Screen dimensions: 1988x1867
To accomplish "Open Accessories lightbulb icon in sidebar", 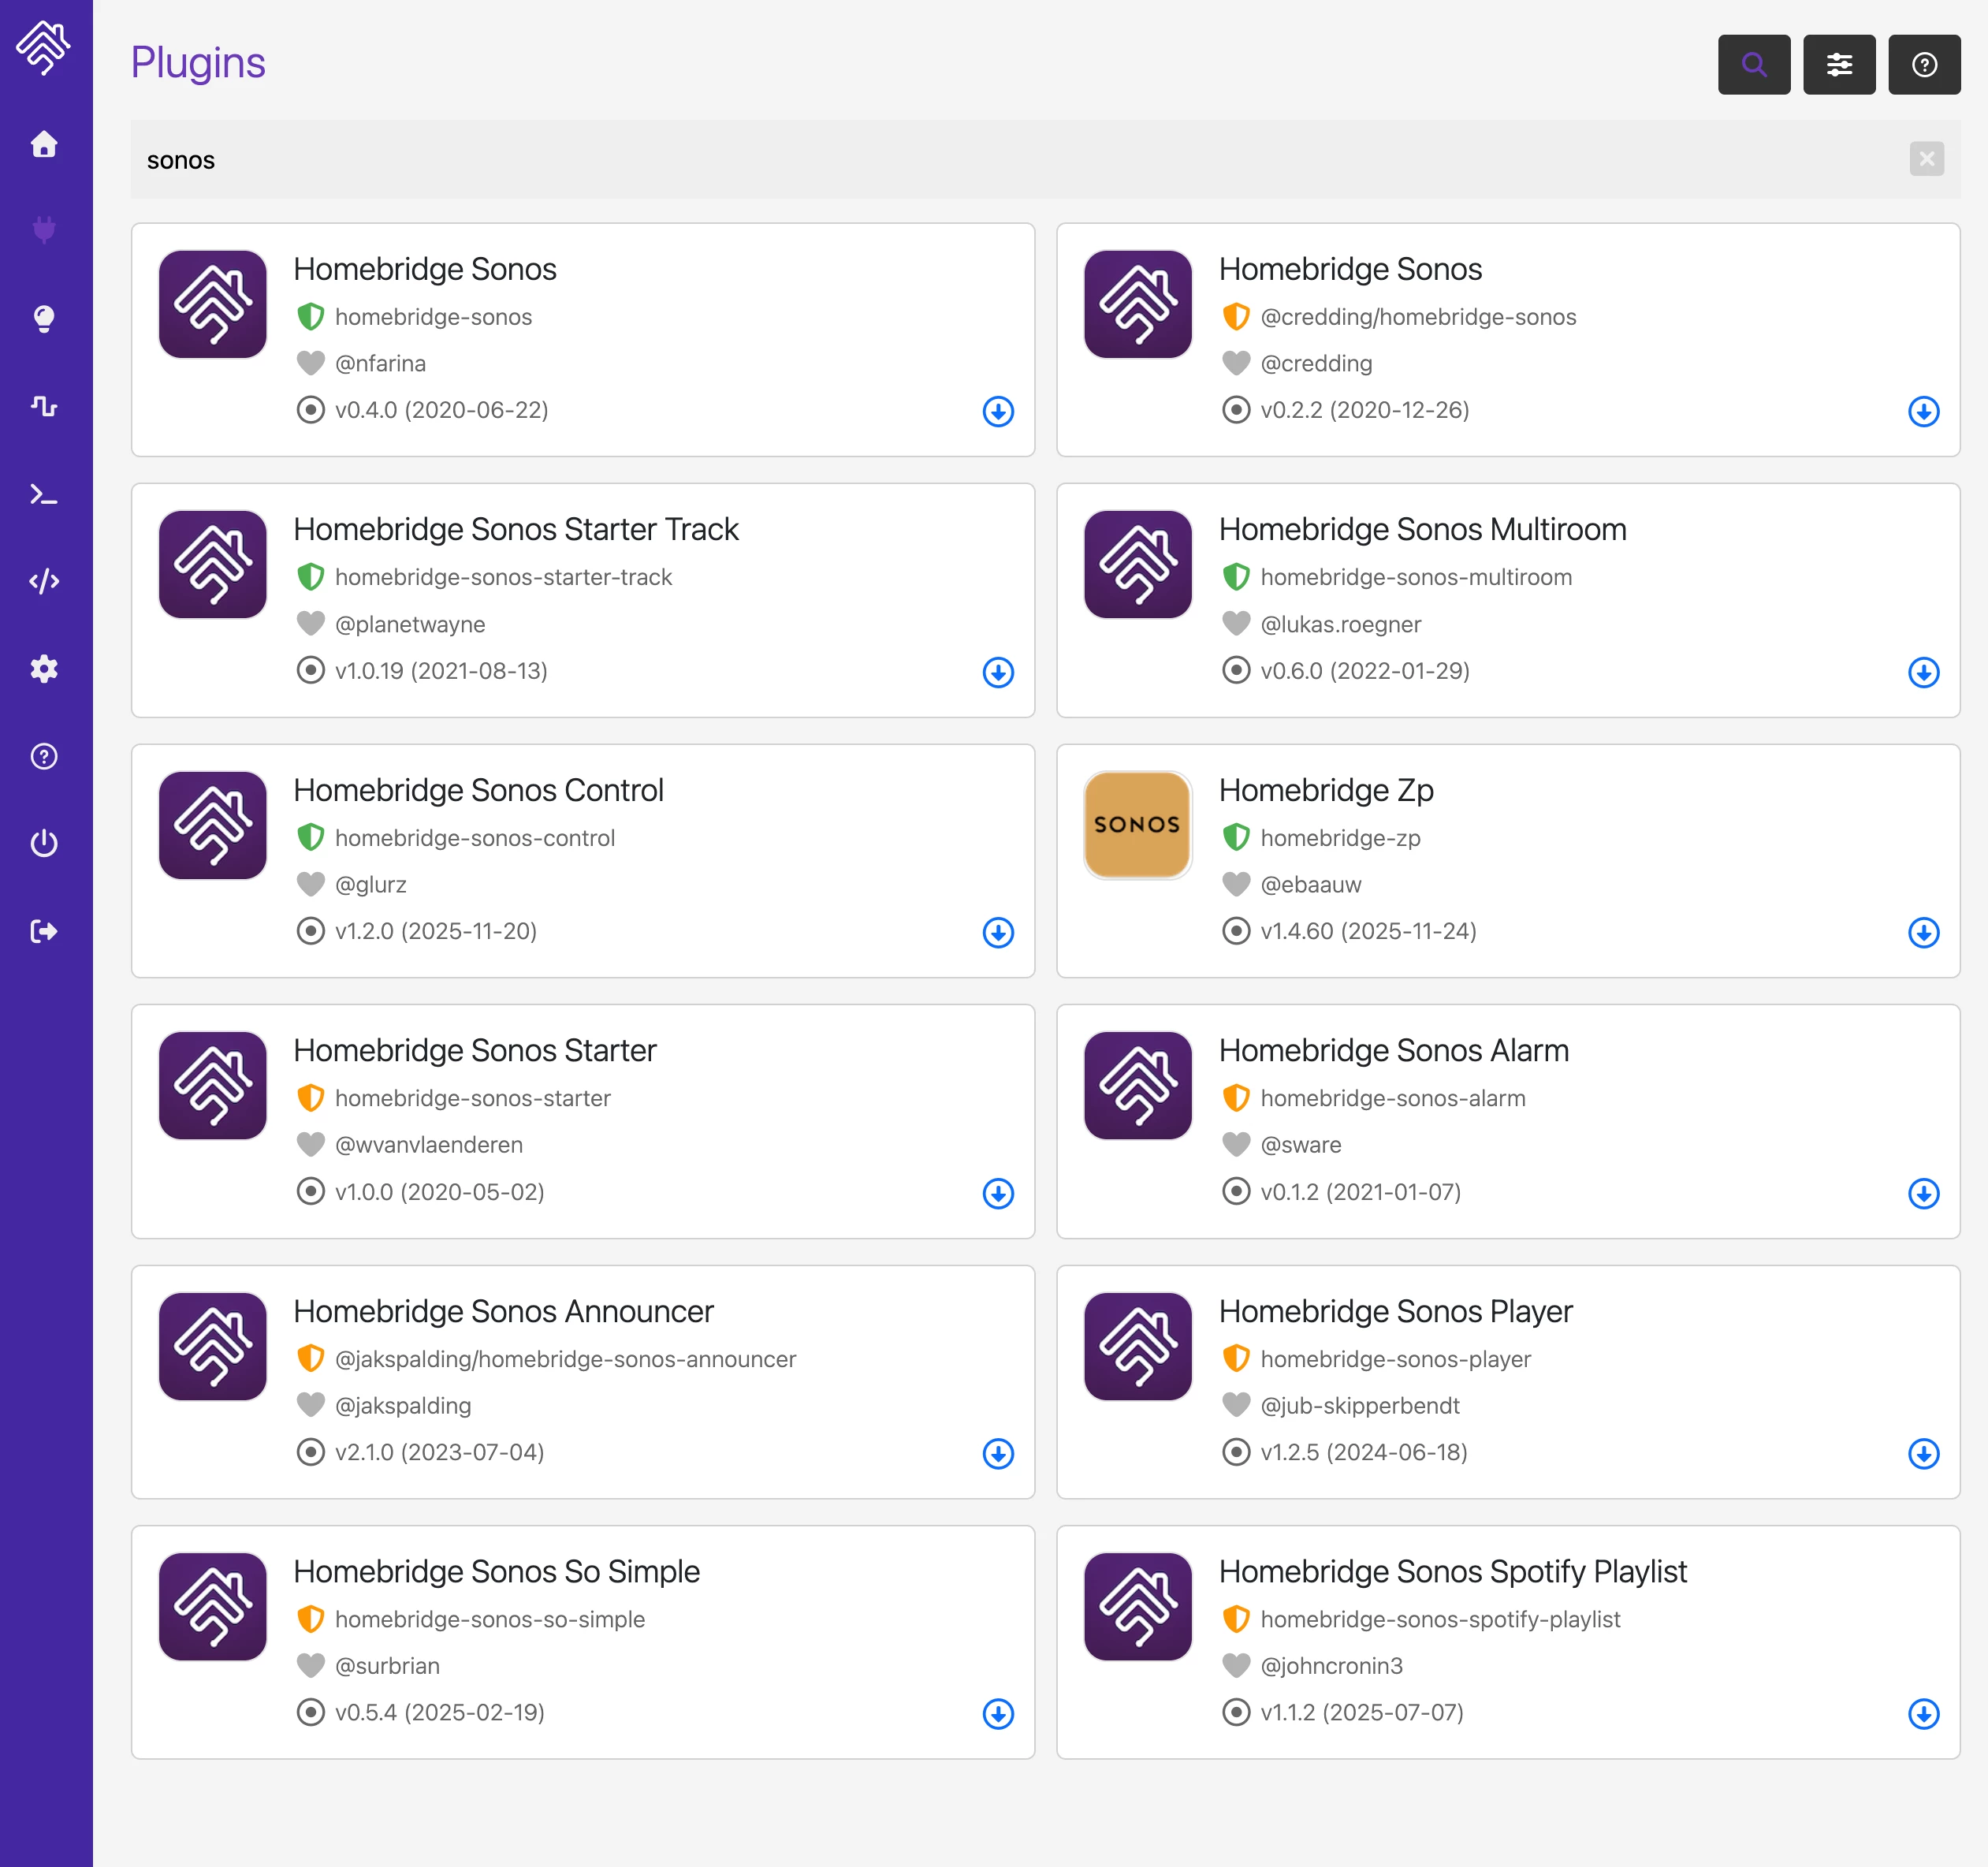I will 44,318.
